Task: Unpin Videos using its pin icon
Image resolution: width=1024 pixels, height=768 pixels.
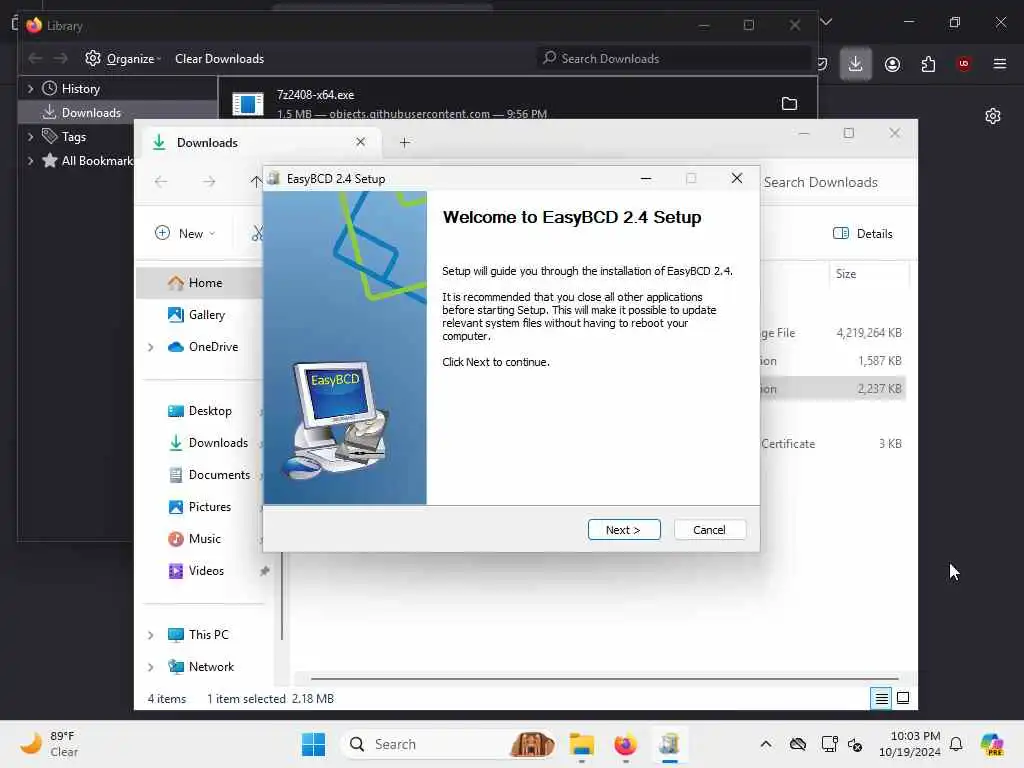Action: (x=264, y=571)
